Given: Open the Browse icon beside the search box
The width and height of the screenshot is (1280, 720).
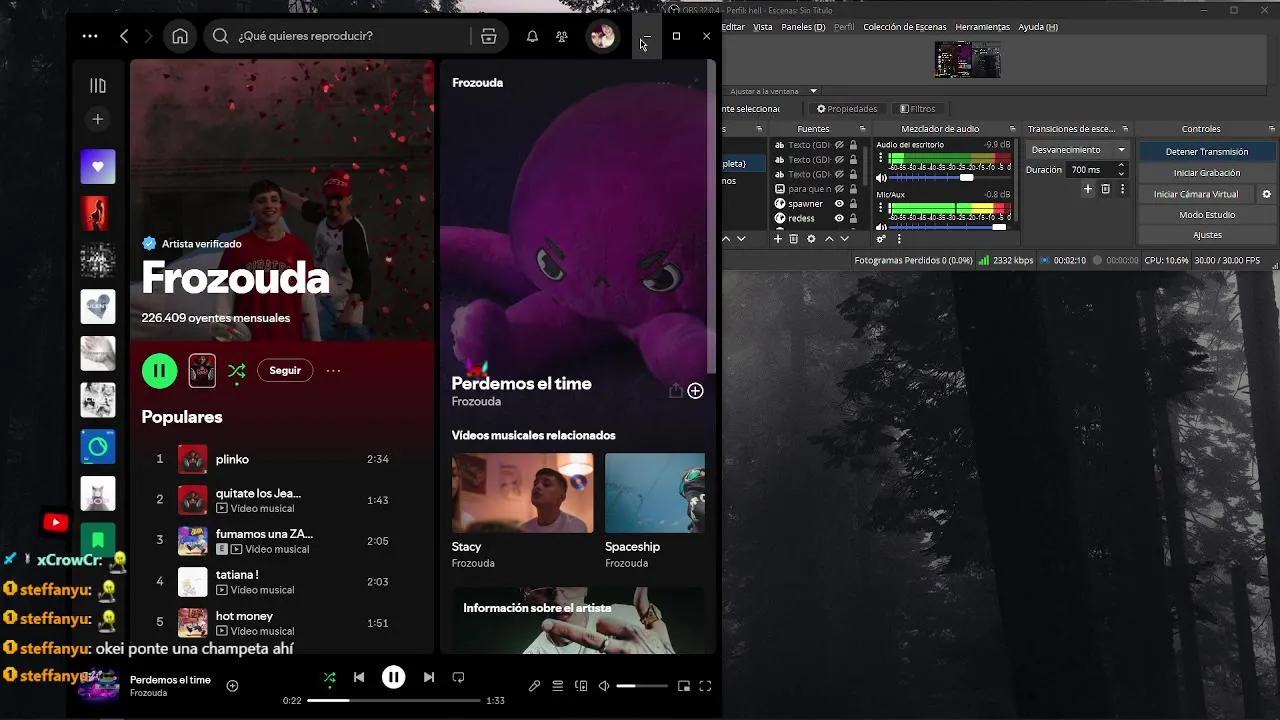Looking at the screenshot, I should [x=488, y=36].
